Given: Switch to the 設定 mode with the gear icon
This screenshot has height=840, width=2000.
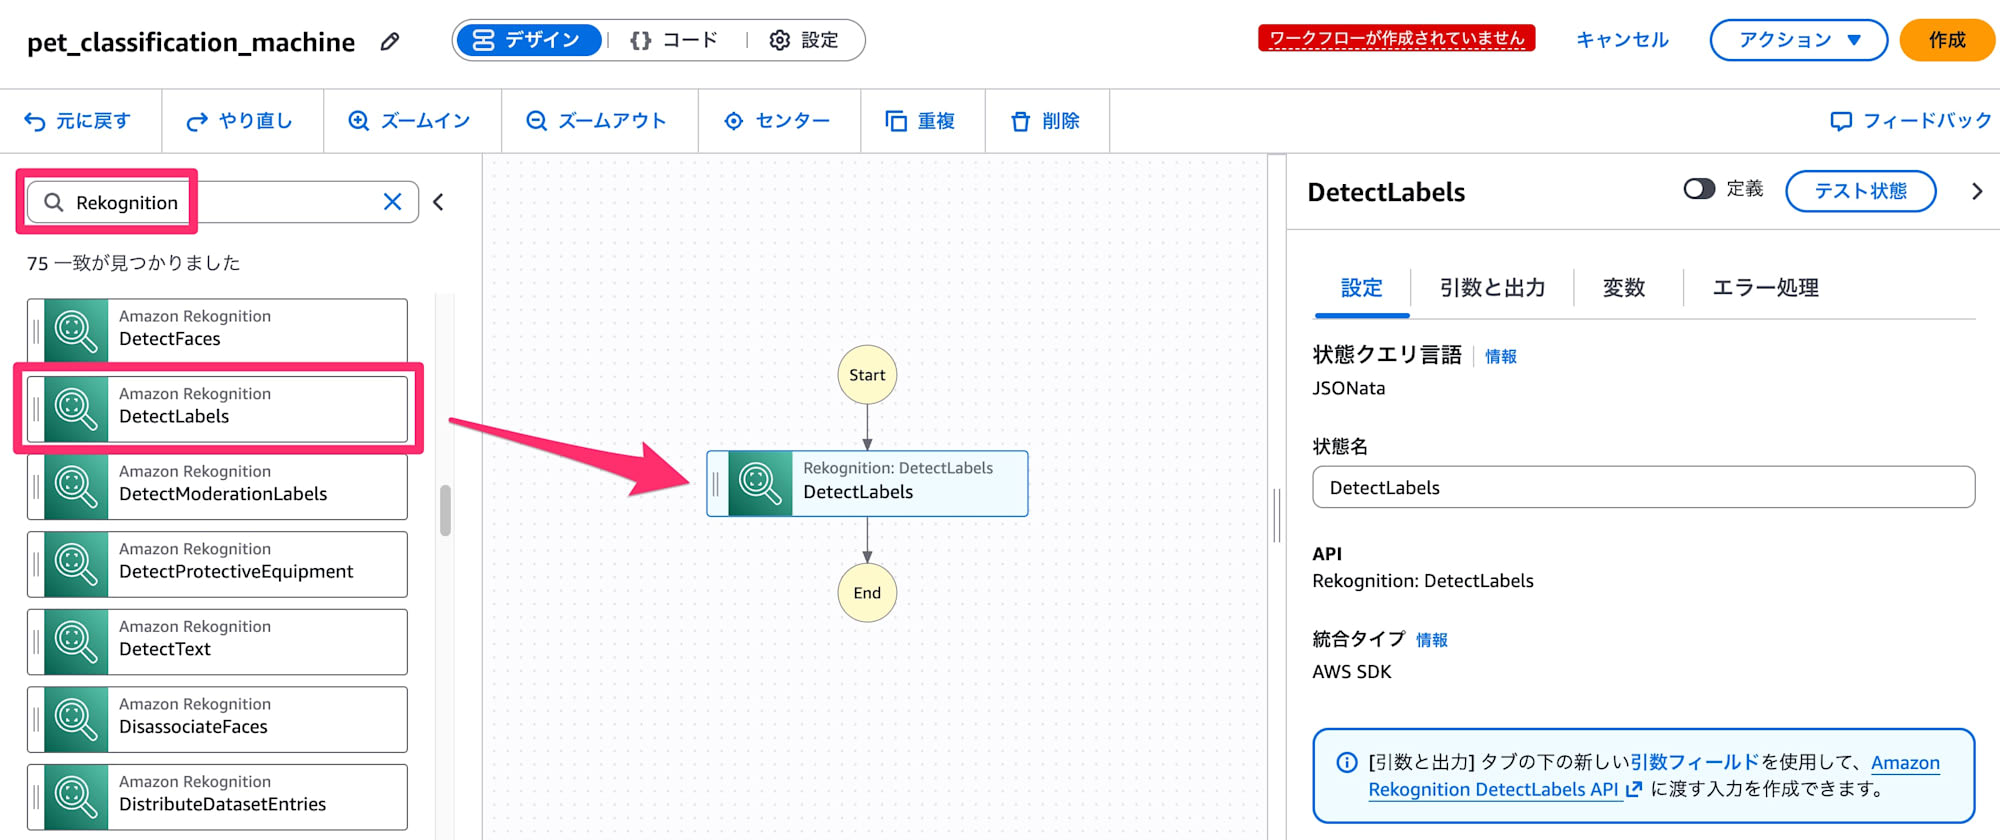Looking at the screenshot, I should 804,40.
